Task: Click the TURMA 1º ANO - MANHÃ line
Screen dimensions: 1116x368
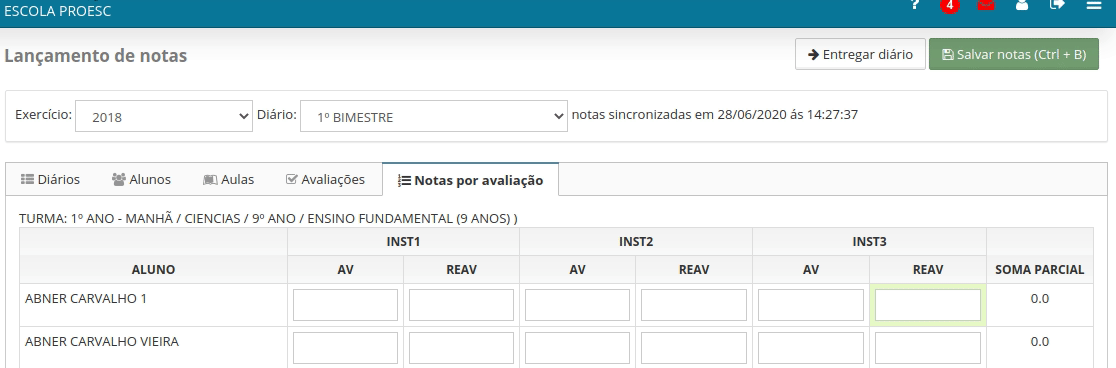Action: coord(268,219)
